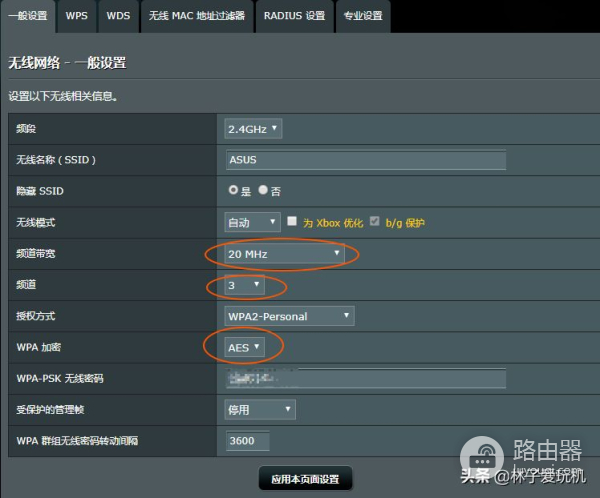The width and height of the screenshot is (600, 498).
Task: Click the key rotation field showing 3600
Action: pyautogui.click(x=248, y=441)
